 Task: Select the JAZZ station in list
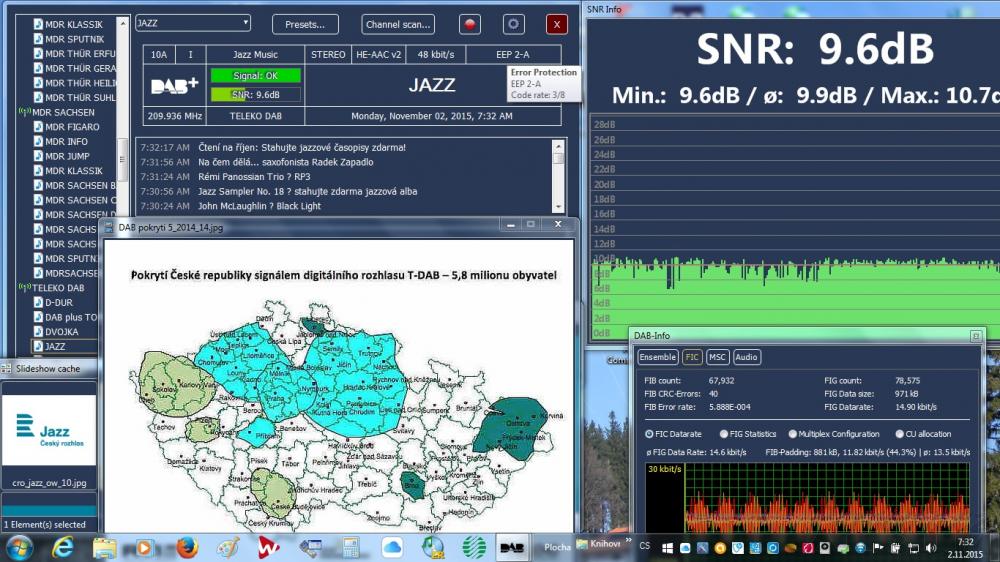55,346
